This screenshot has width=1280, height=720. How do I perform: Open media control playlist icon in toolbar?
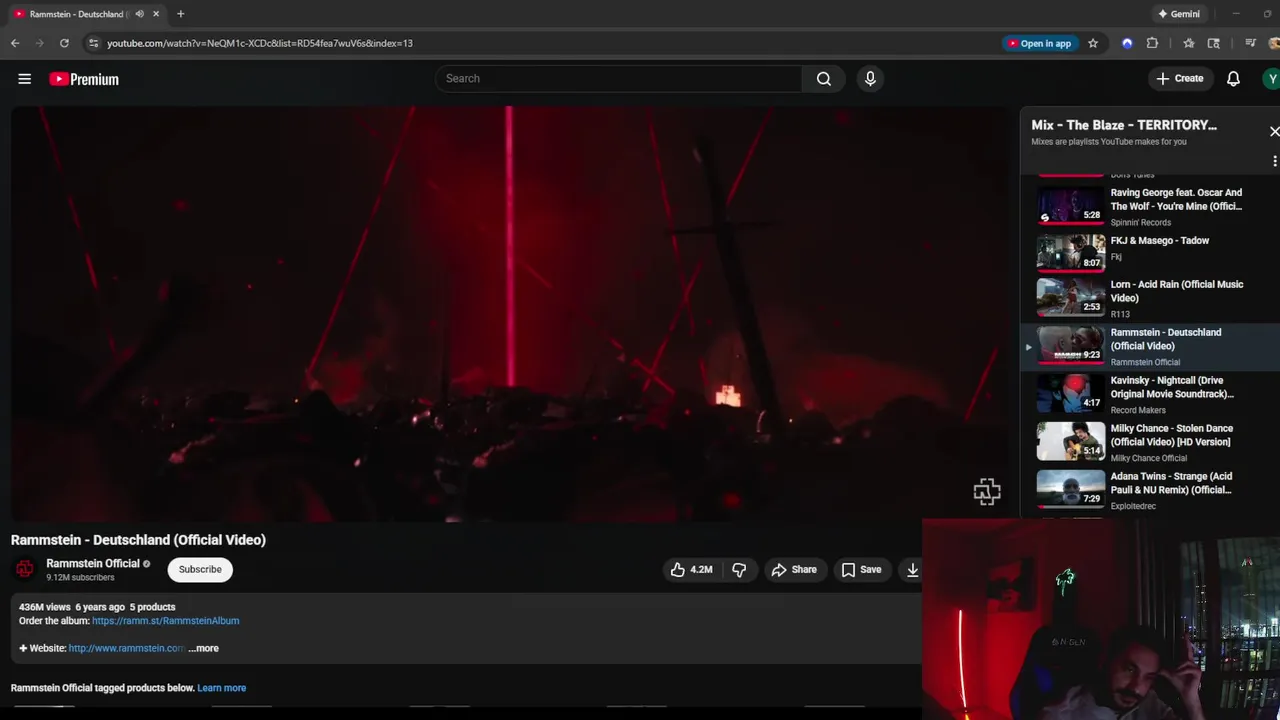tap(1250, 43)
